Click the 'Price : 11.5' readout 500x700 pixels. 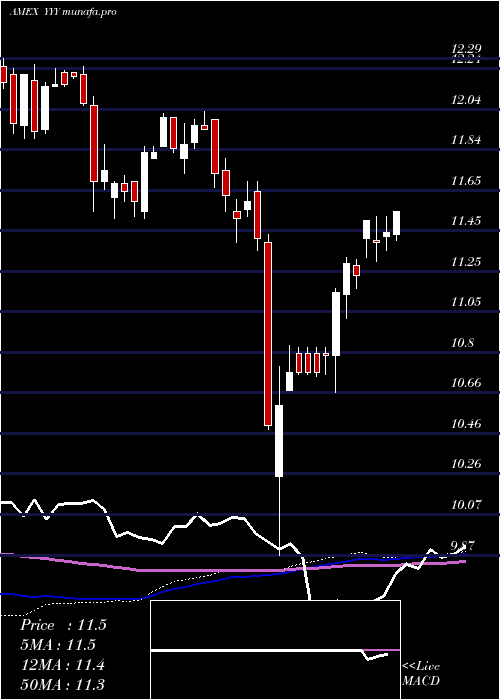pyautogui.click(x=63, y=625)
